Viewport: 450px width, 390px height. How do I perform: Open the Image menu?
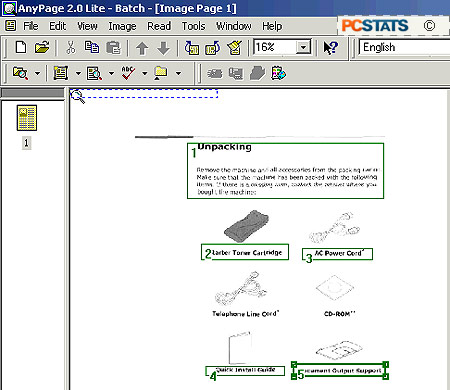click(122, 26)
